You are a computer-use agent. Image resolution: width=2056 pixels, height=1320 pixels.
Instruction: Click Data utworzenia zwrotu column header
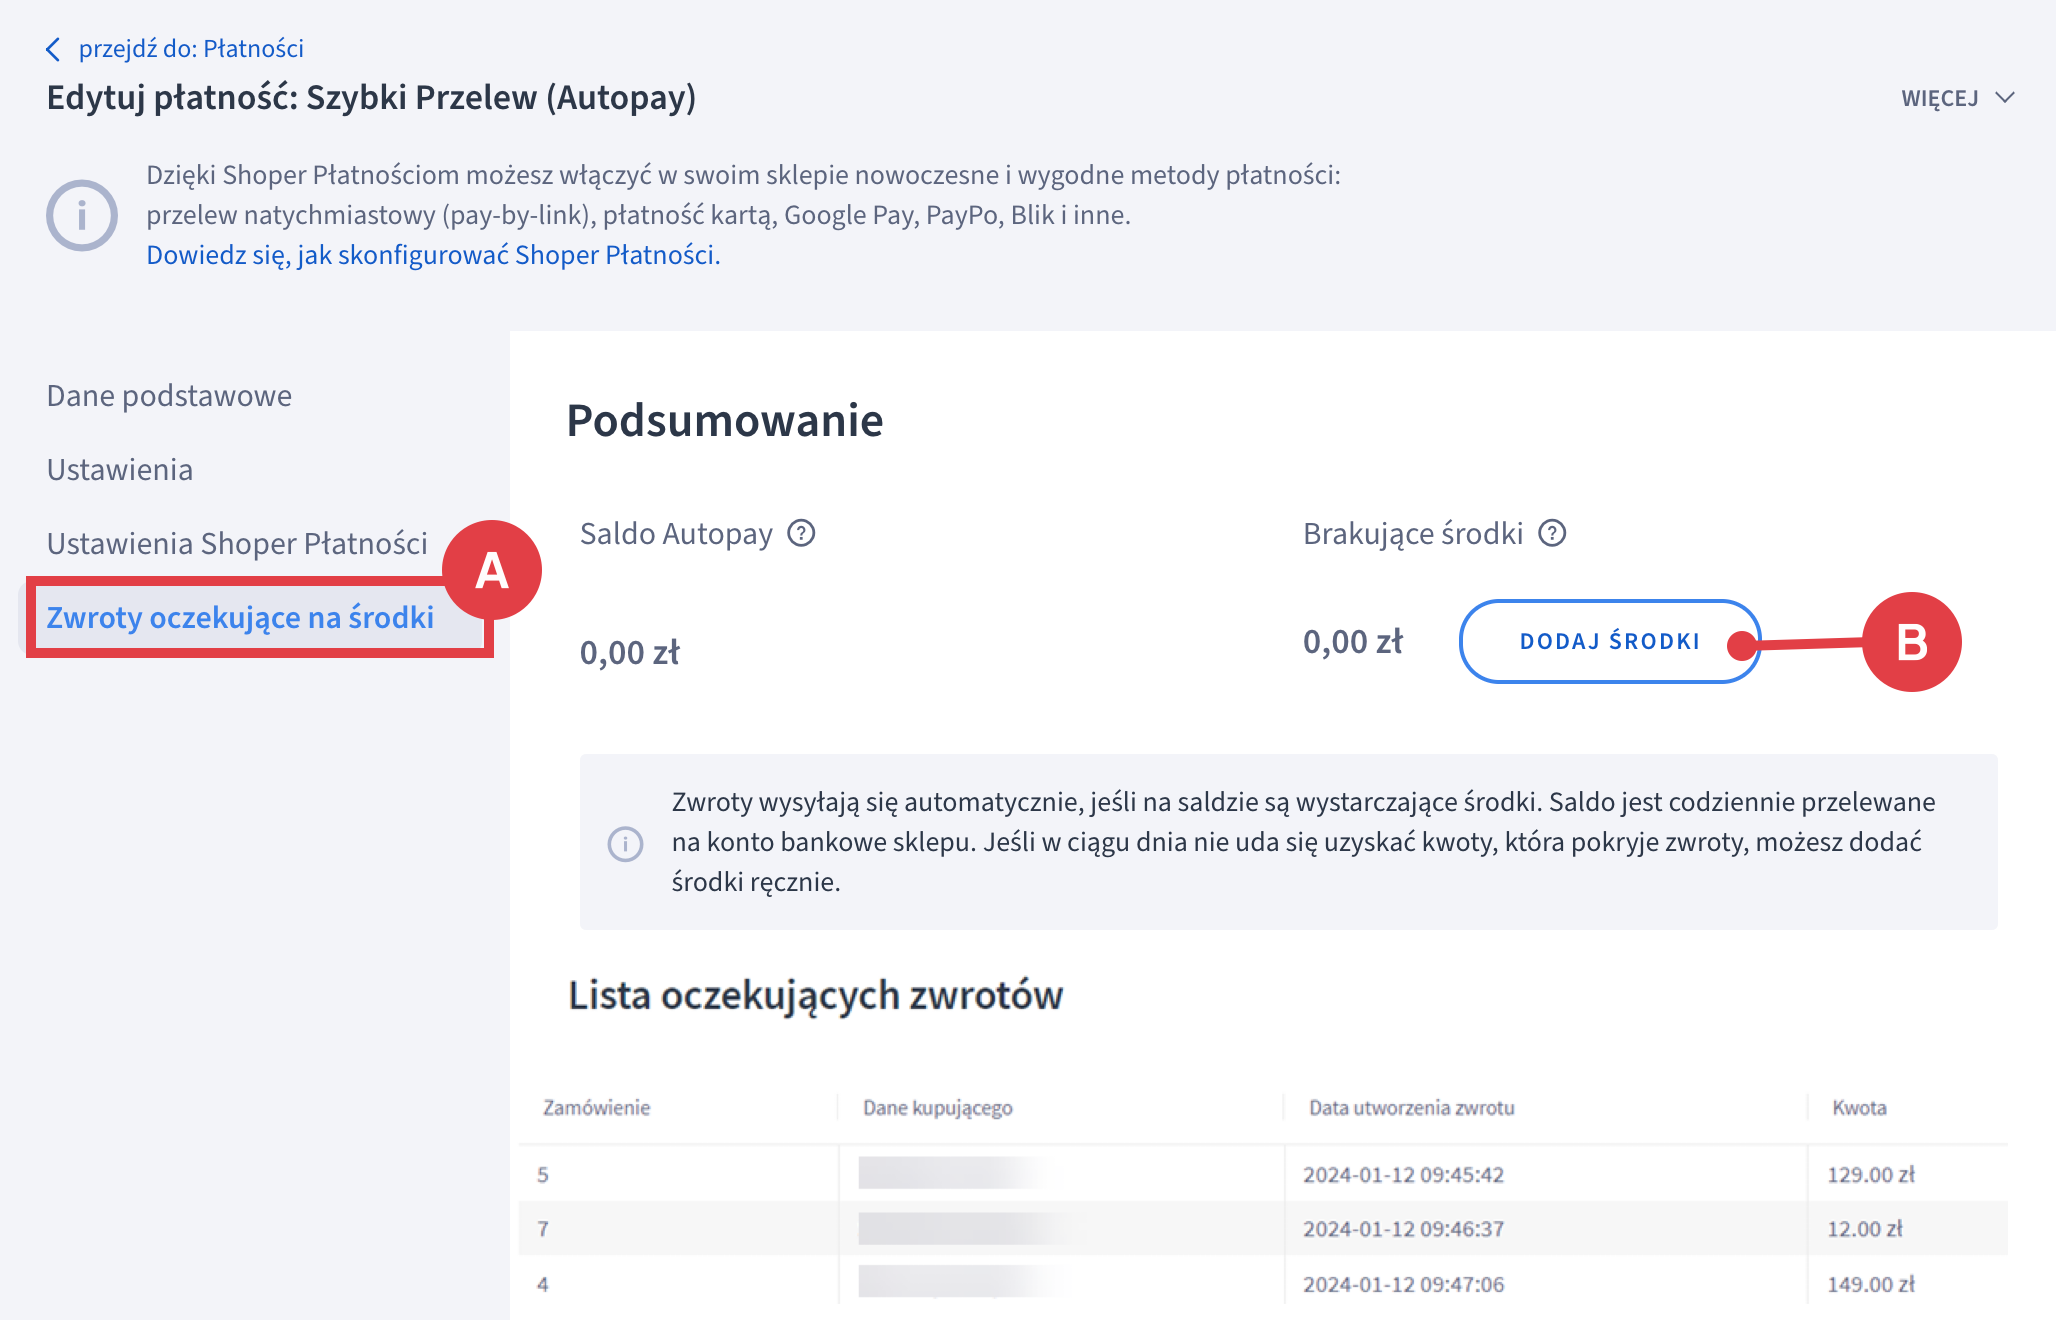1411,1107
